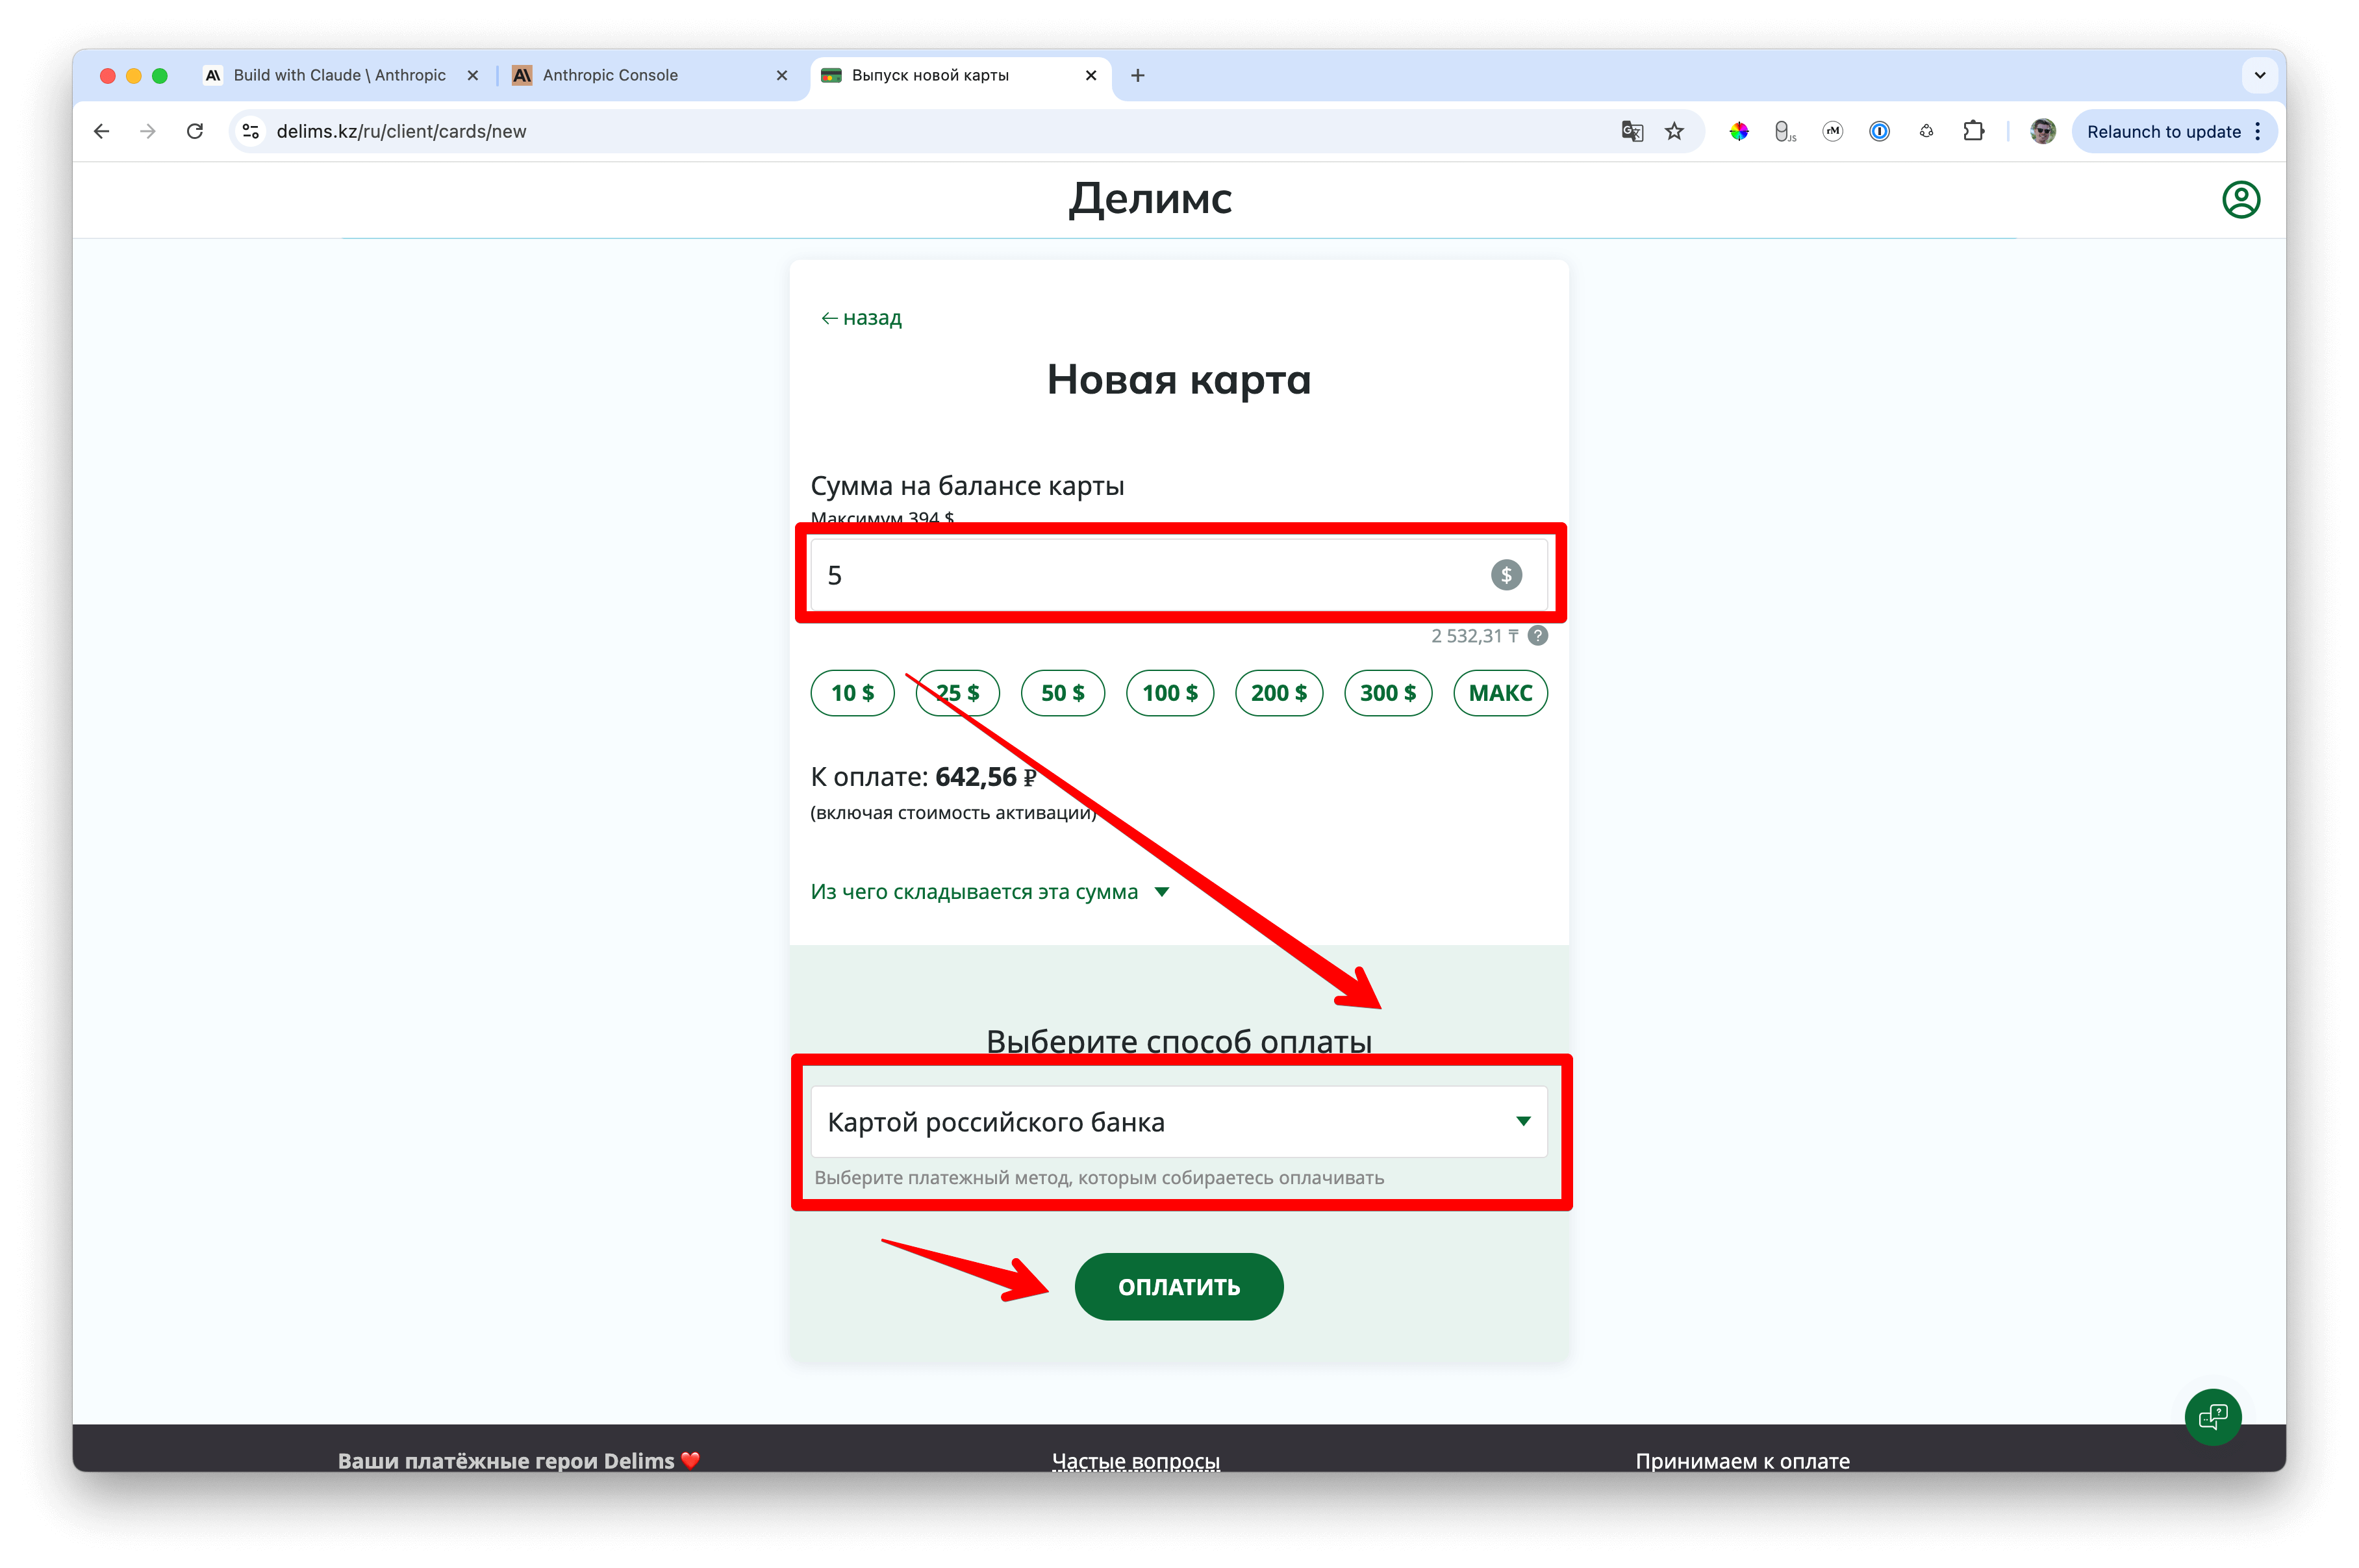The height and width of the screenshot is (1568, 2359).
Task: Click the 2 532,31 ₸ converted amount
Action: (x=1474, y=636)
